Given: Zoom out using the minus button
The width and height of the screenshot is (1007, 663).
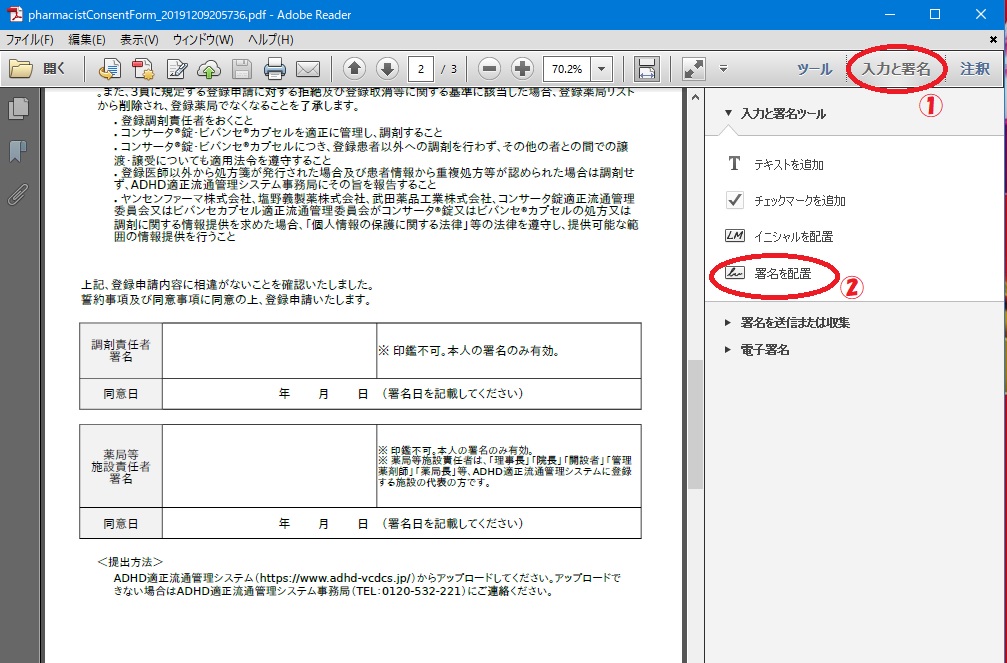Looking at the screenshot, I should [x=489, y=69].
